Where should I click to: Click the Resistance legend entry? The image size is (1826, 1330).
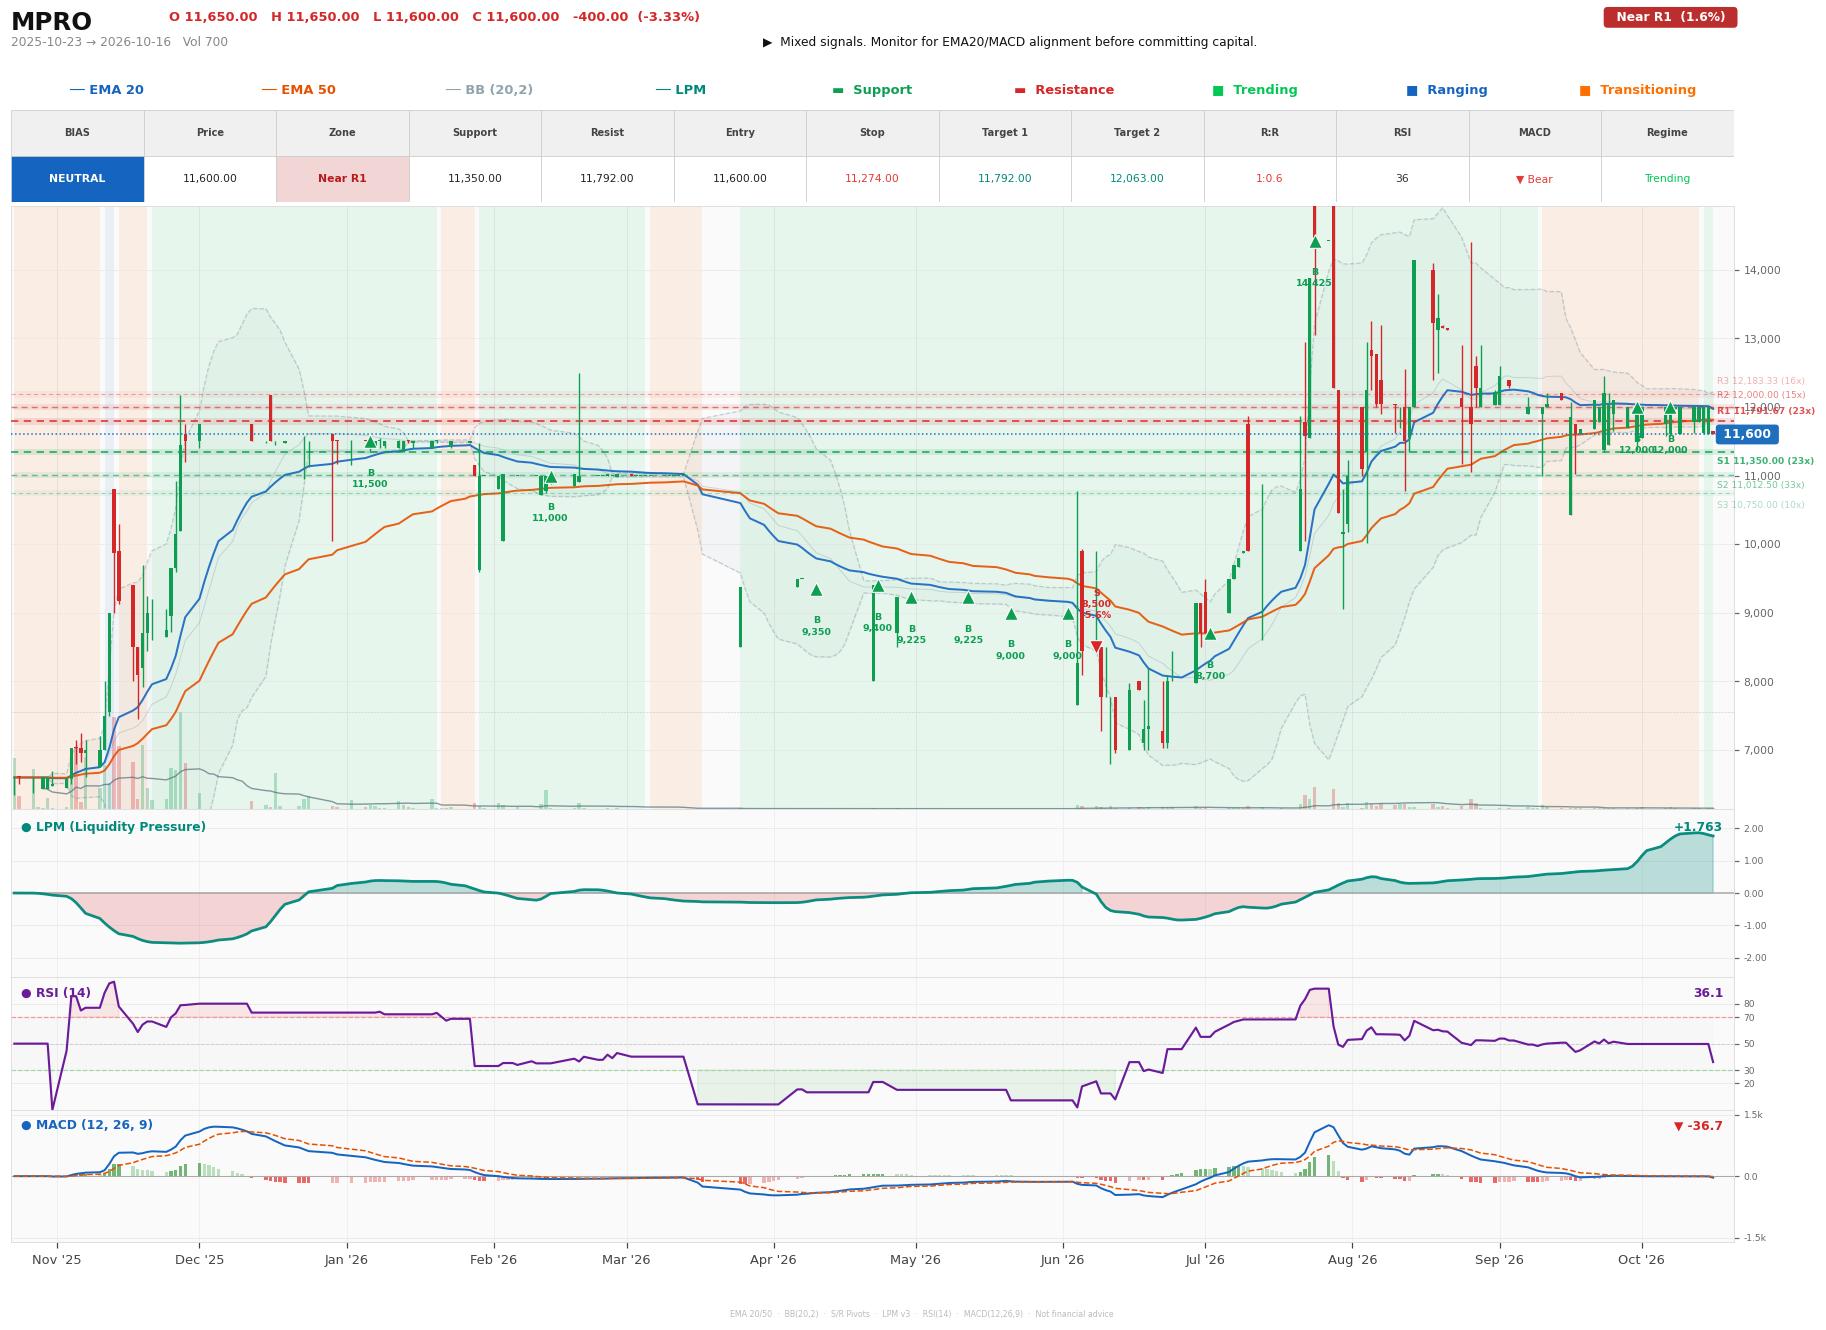[1063, 90]
